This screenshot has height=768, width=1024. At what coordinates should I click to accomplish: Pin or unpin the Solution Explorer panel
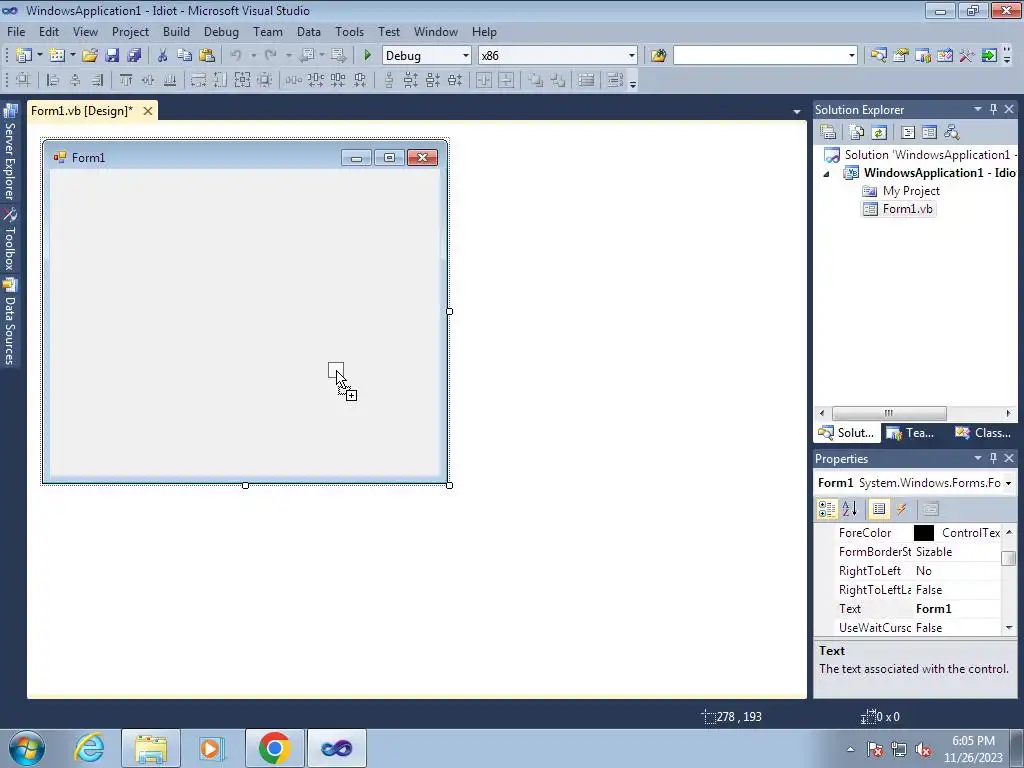coord(993,110)
